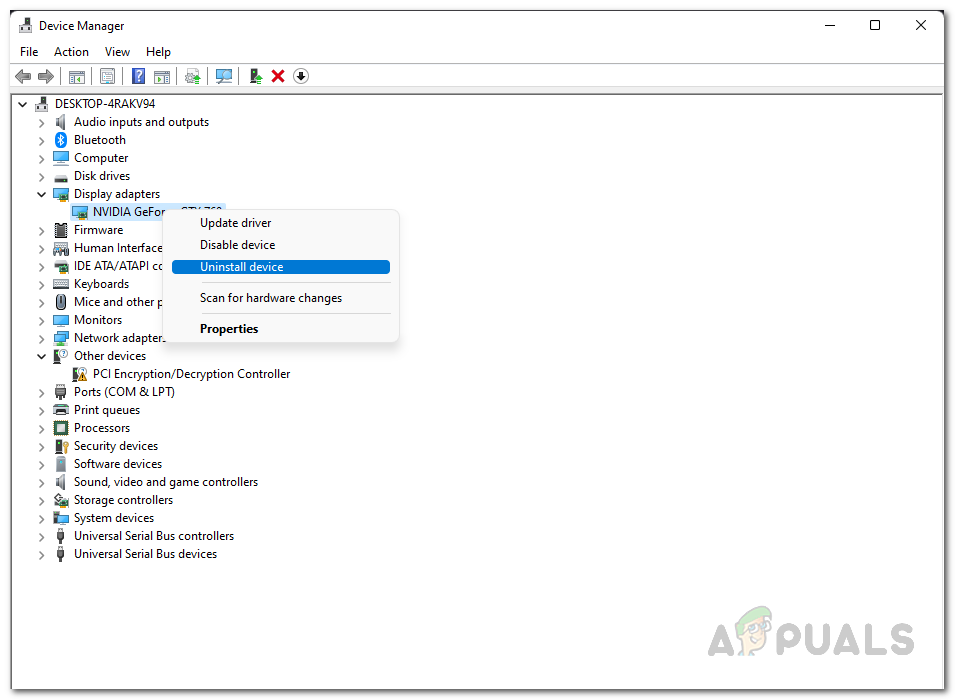Image resolution: width=955 pixels, height=700 pixels.
Task: Click the red X Uninstall device icon
Action: 278,76
